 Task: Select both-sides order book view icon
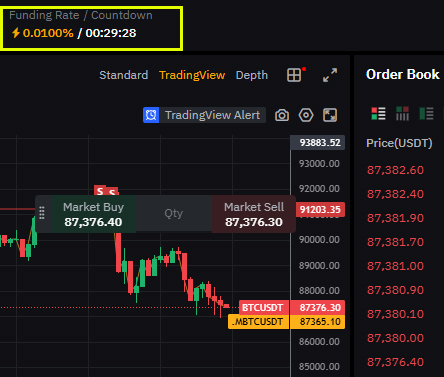(x=378, y=114)
